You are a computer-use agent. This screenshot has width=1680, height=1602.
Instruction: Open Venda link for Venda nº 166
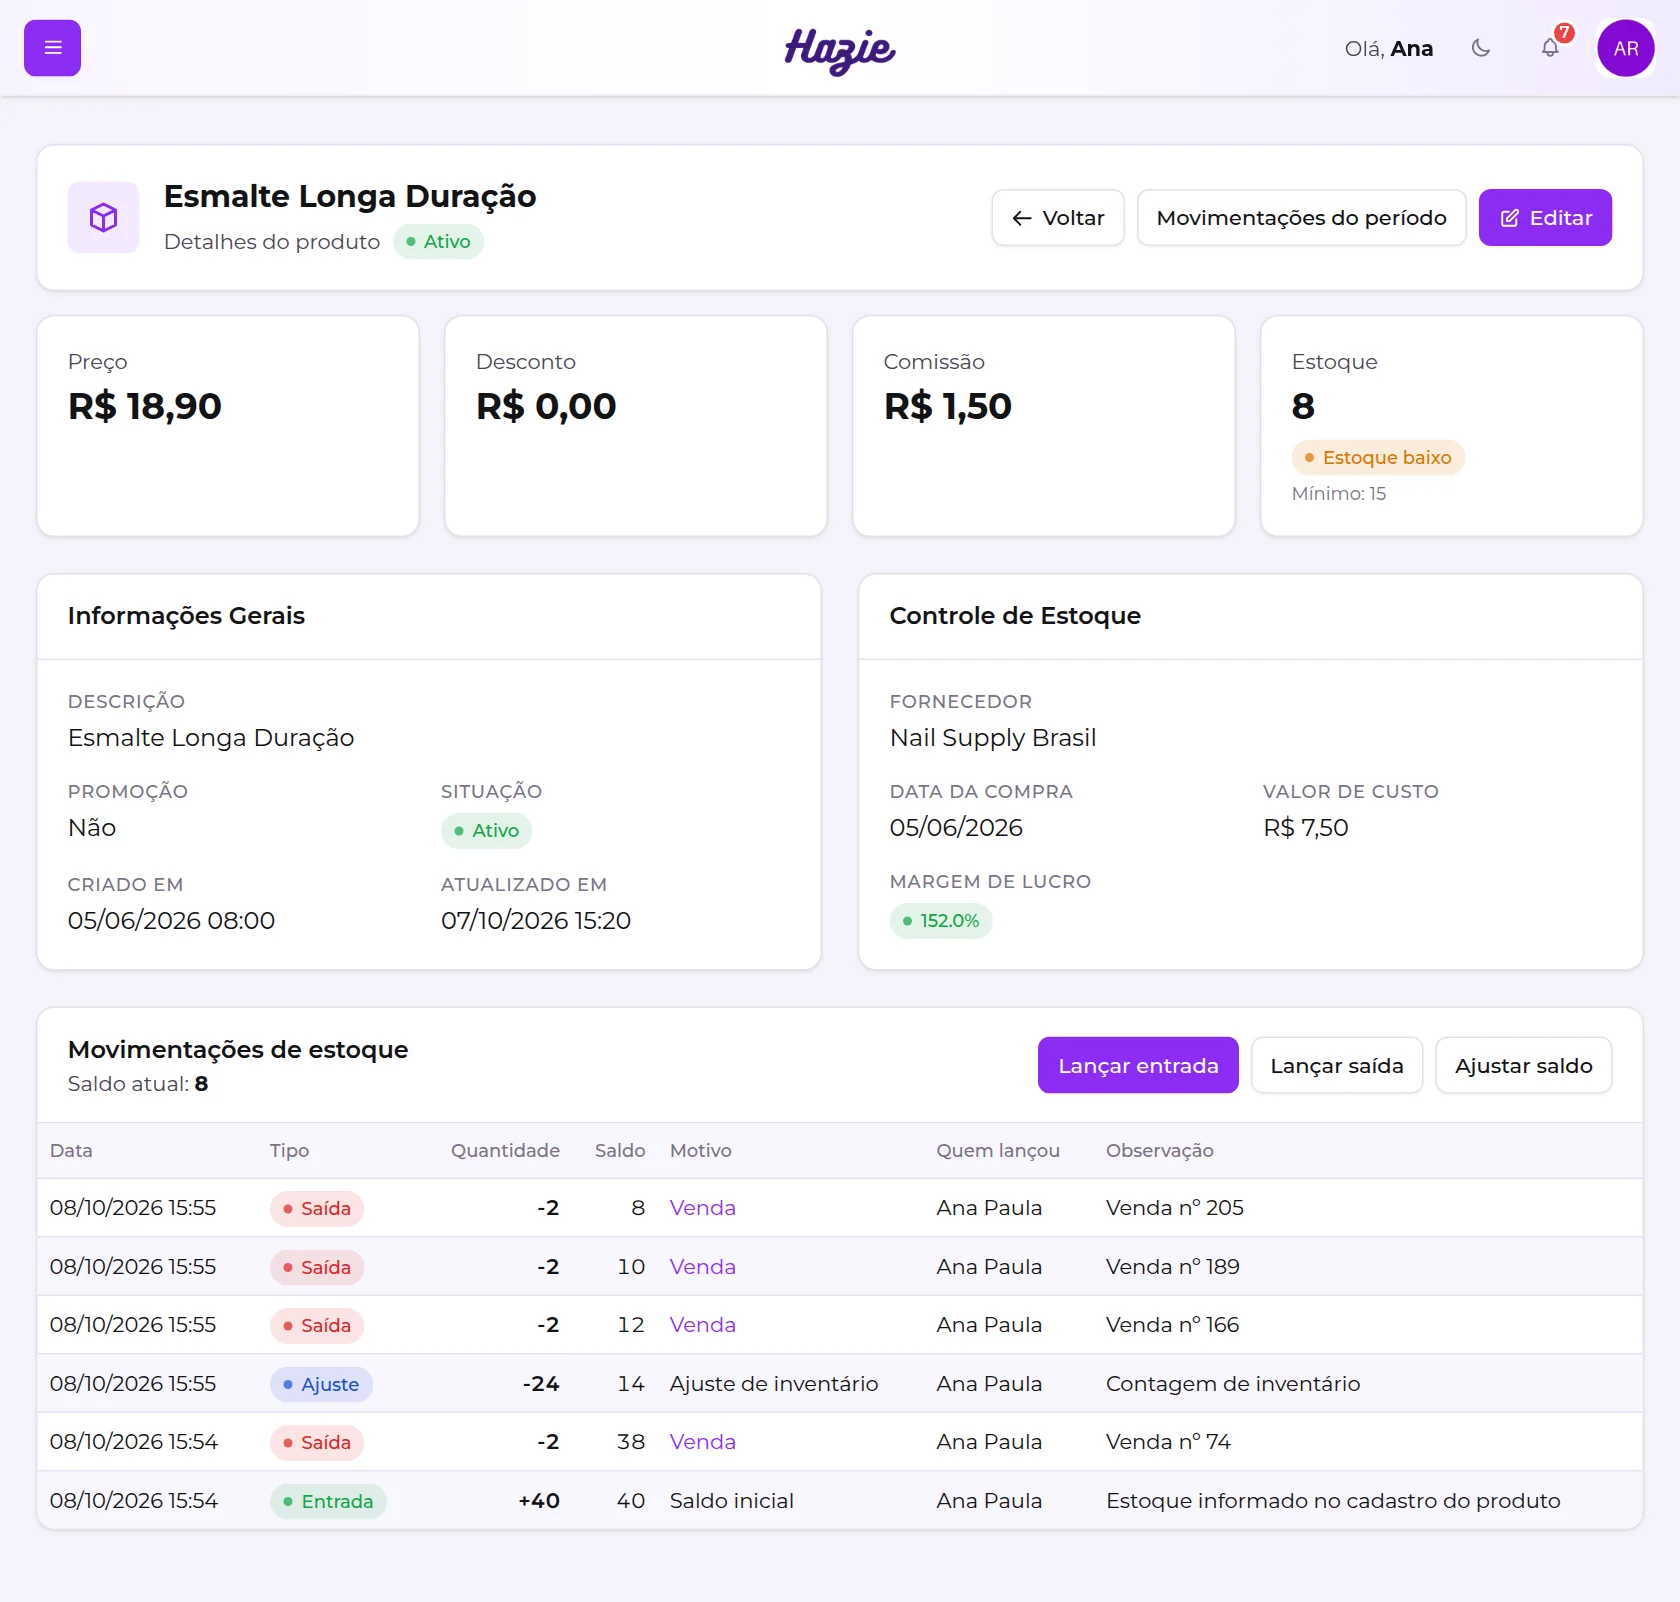pos(703,1325)
